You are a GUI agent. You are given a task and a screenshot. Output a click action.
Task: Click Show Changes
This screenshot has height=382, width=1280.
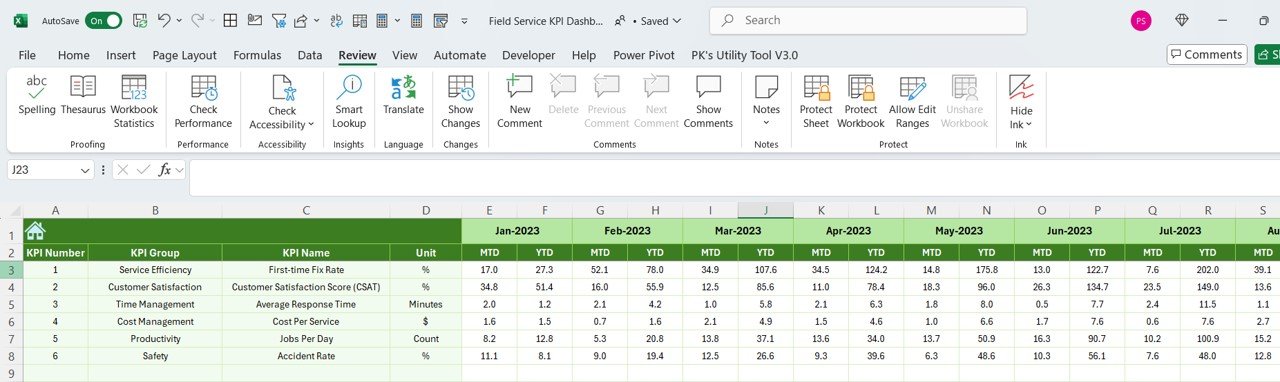point(460,102)
